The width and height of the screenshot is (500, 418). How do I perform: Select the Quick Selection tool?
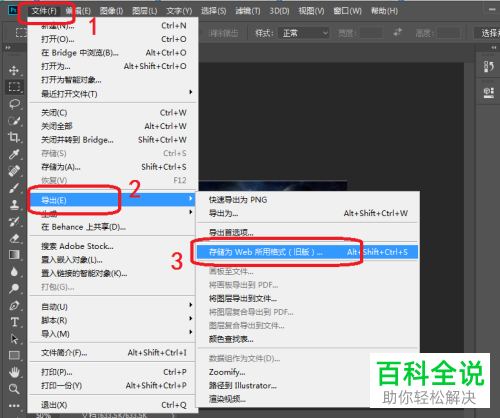tap(14, 121)
